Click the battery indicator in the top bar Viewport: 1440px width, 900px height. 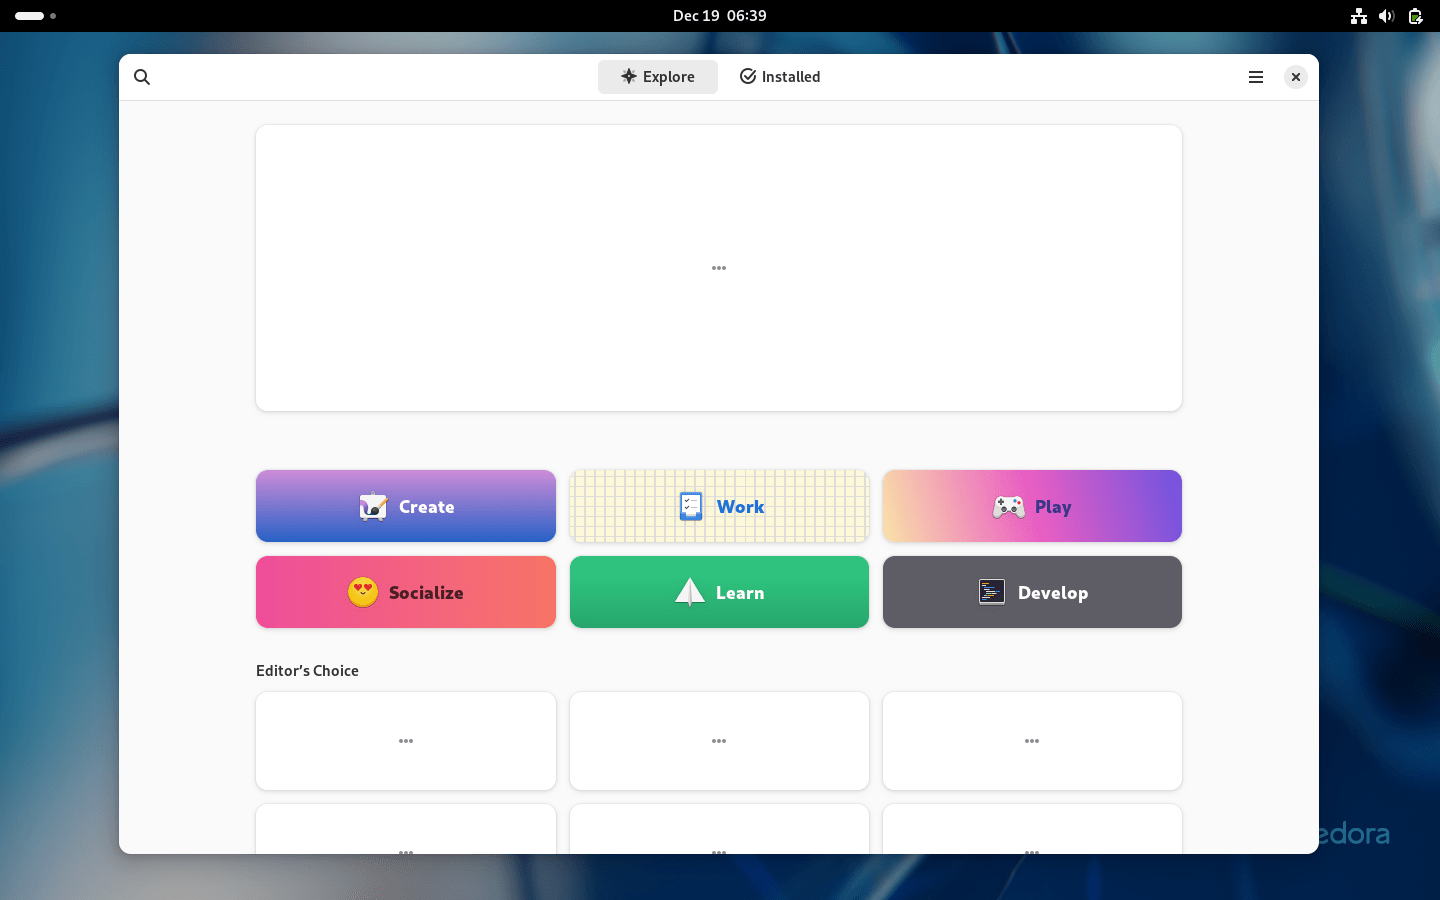[x=1415, y=16]
